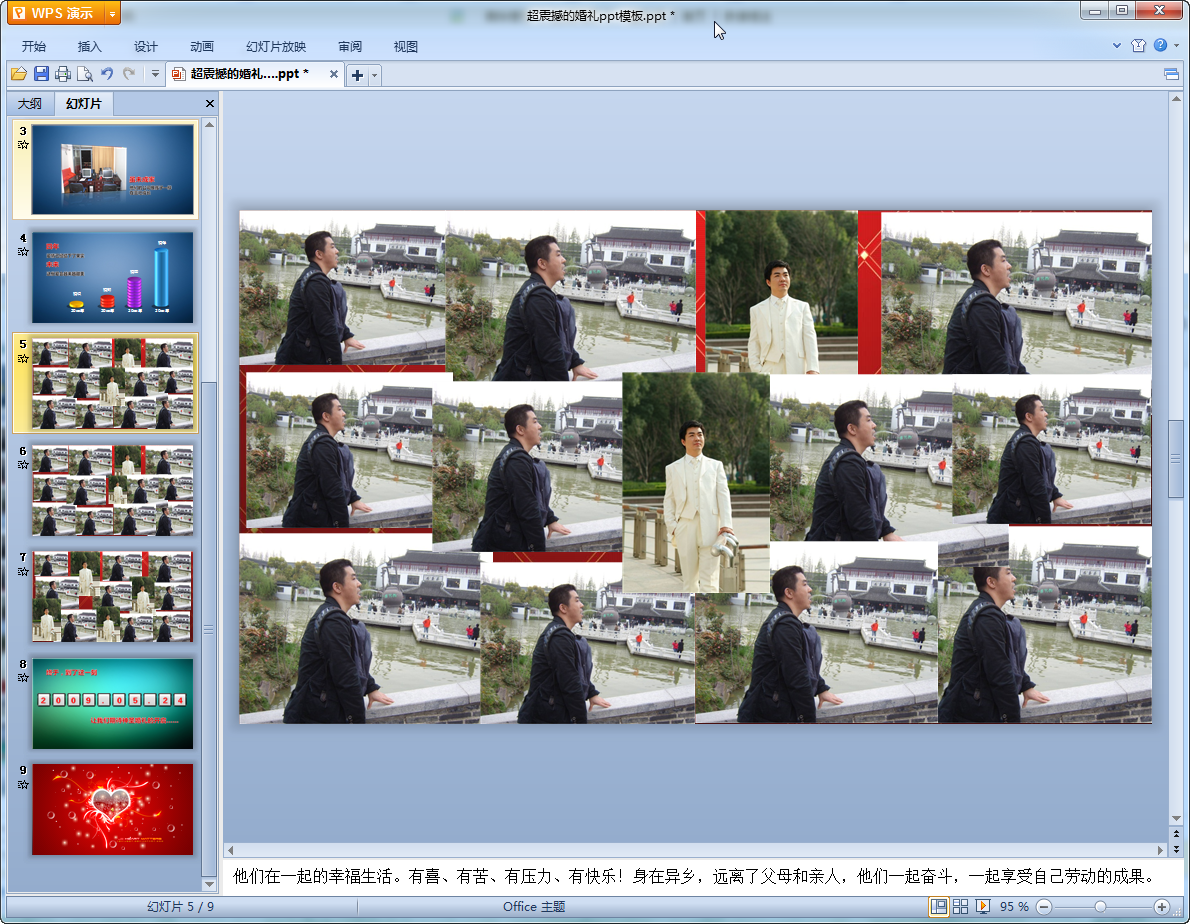
Task: Open the dropdown next to the new-tab plus
Action: 374,74
